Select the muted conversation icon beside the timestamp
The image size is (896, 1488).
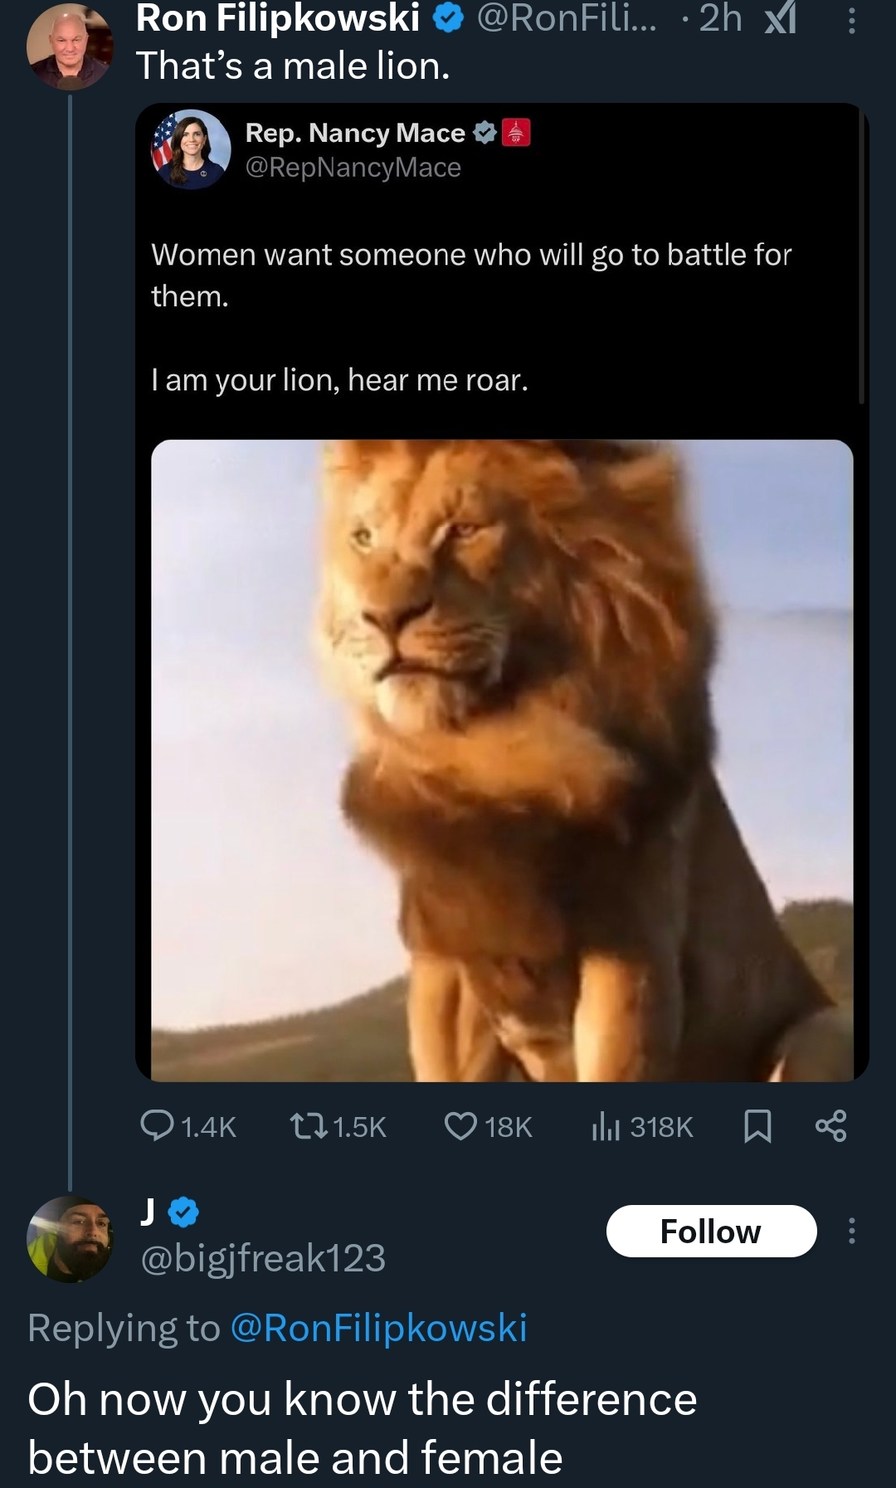tap(784, 17)
